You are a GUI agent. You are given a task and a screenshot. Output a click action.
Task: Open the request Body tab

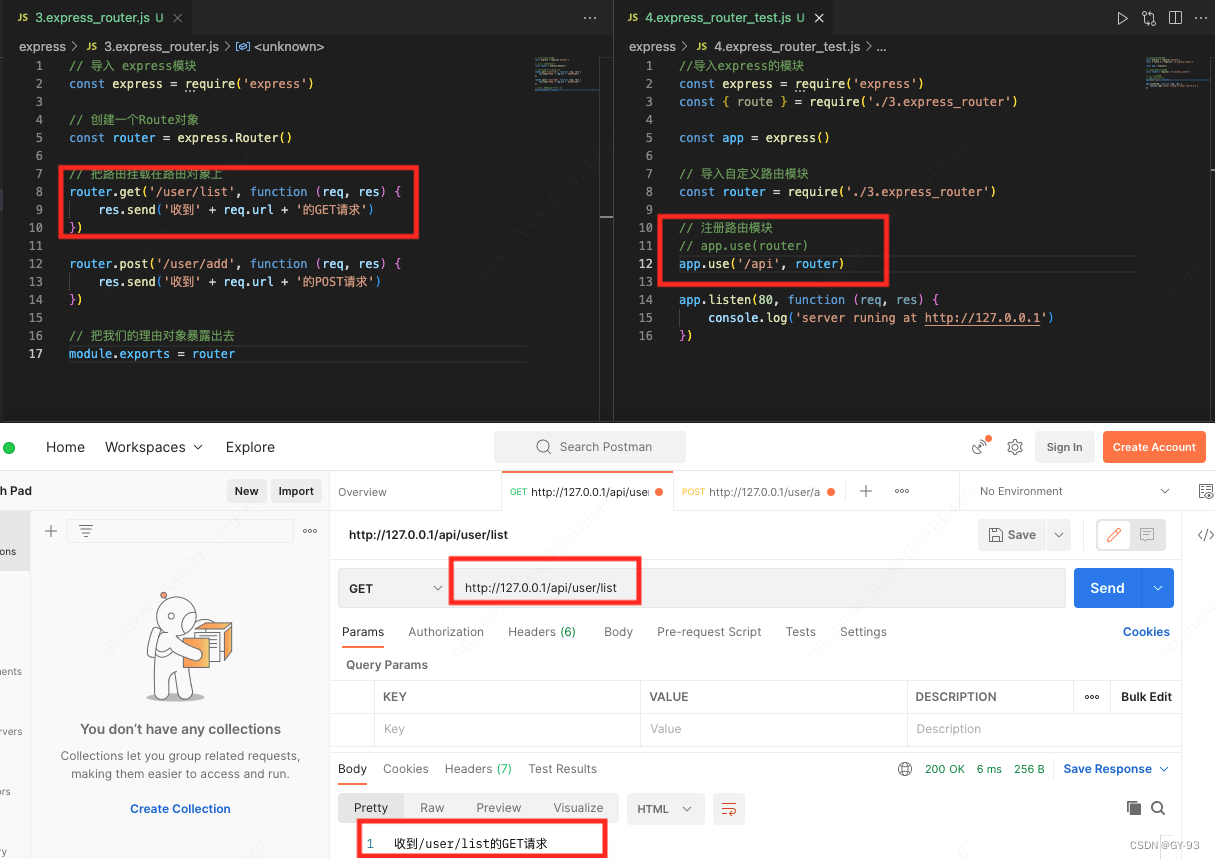click(618, 632)
